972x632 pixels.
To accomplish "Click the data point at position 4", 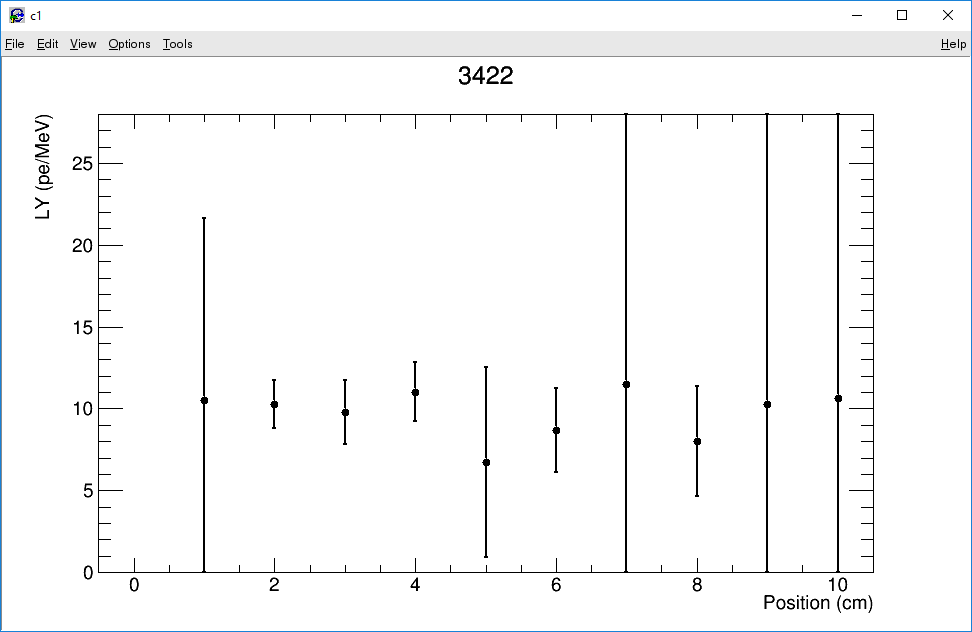I will pos(415,392).
